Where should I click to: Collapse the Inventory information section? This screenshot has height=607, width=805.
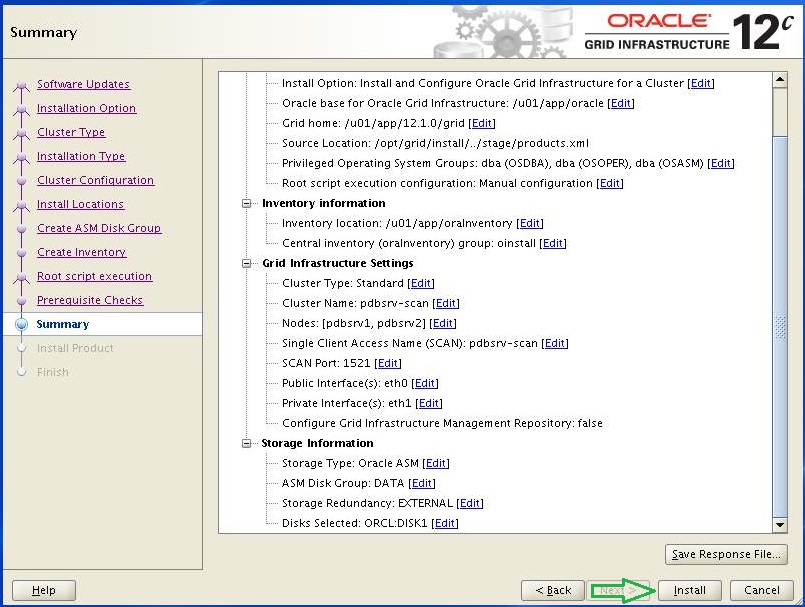point(246,203)
